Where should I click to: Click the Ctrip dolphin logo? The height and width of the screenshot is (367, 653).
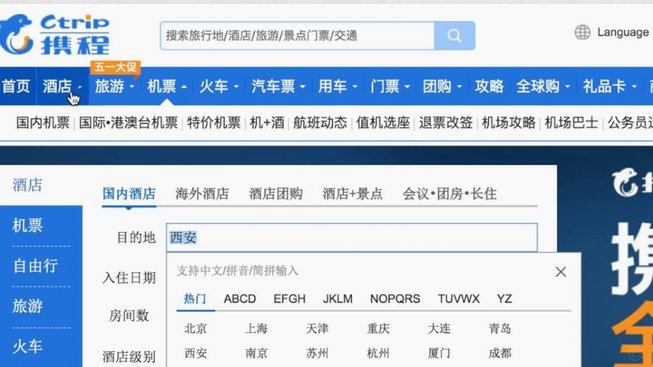pos(54,35)
